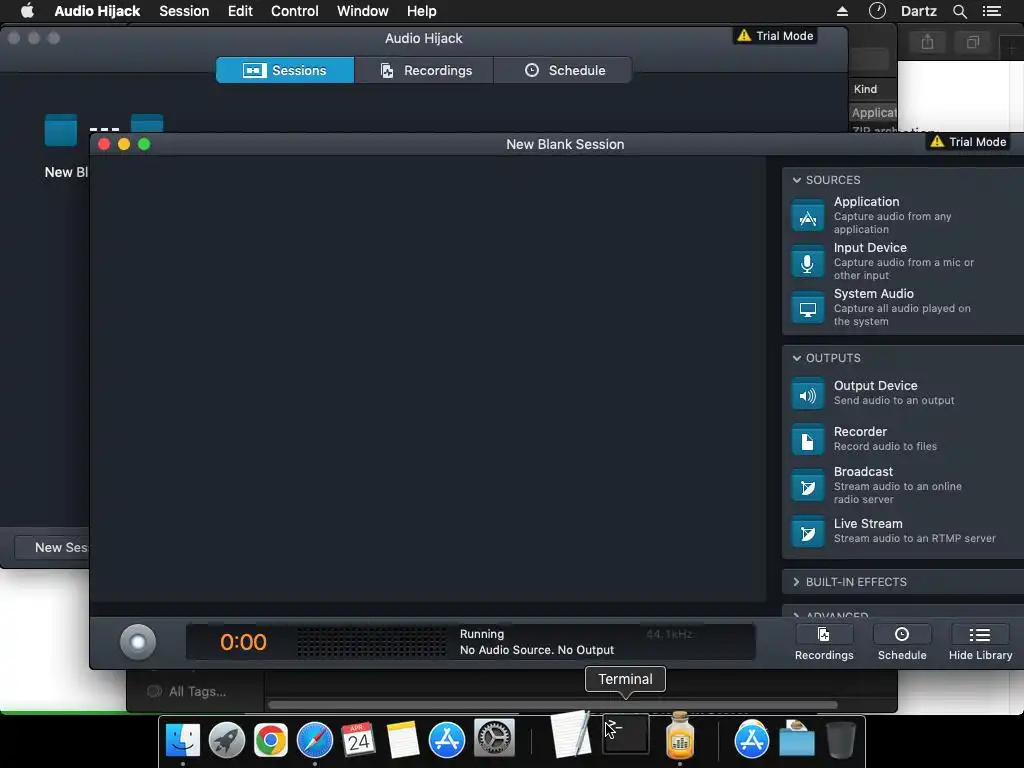1024x768 pixels.
Task: Open App Store from the Dock
Action: coord(447,740)
